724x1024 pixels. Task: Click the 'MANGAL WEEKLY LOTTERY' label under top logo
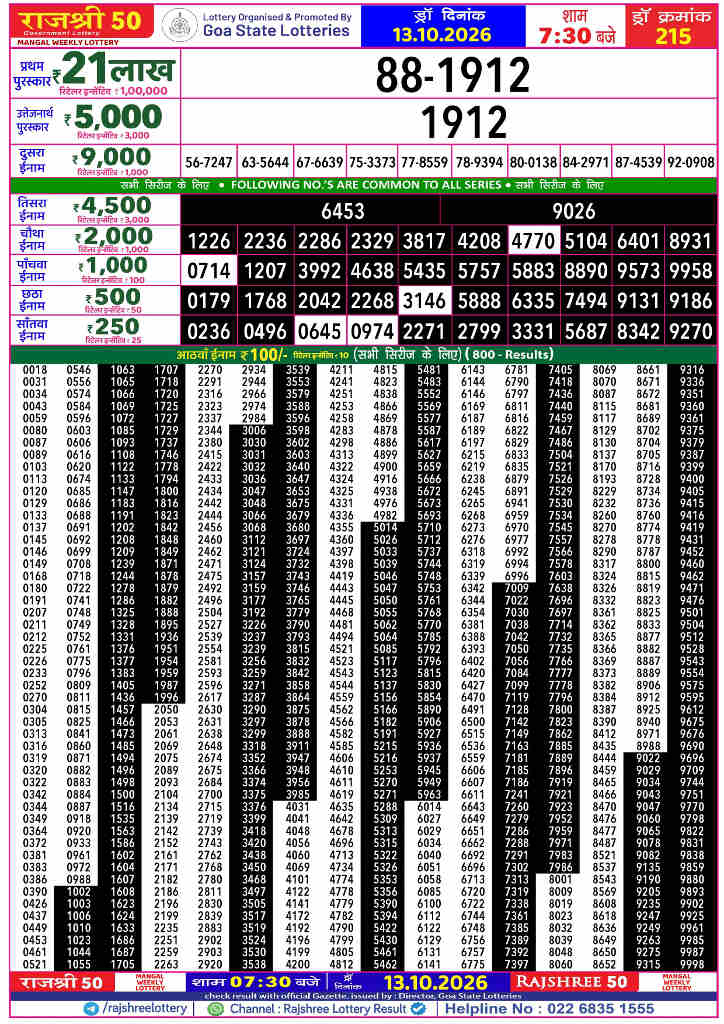click(x=68, y=42)
